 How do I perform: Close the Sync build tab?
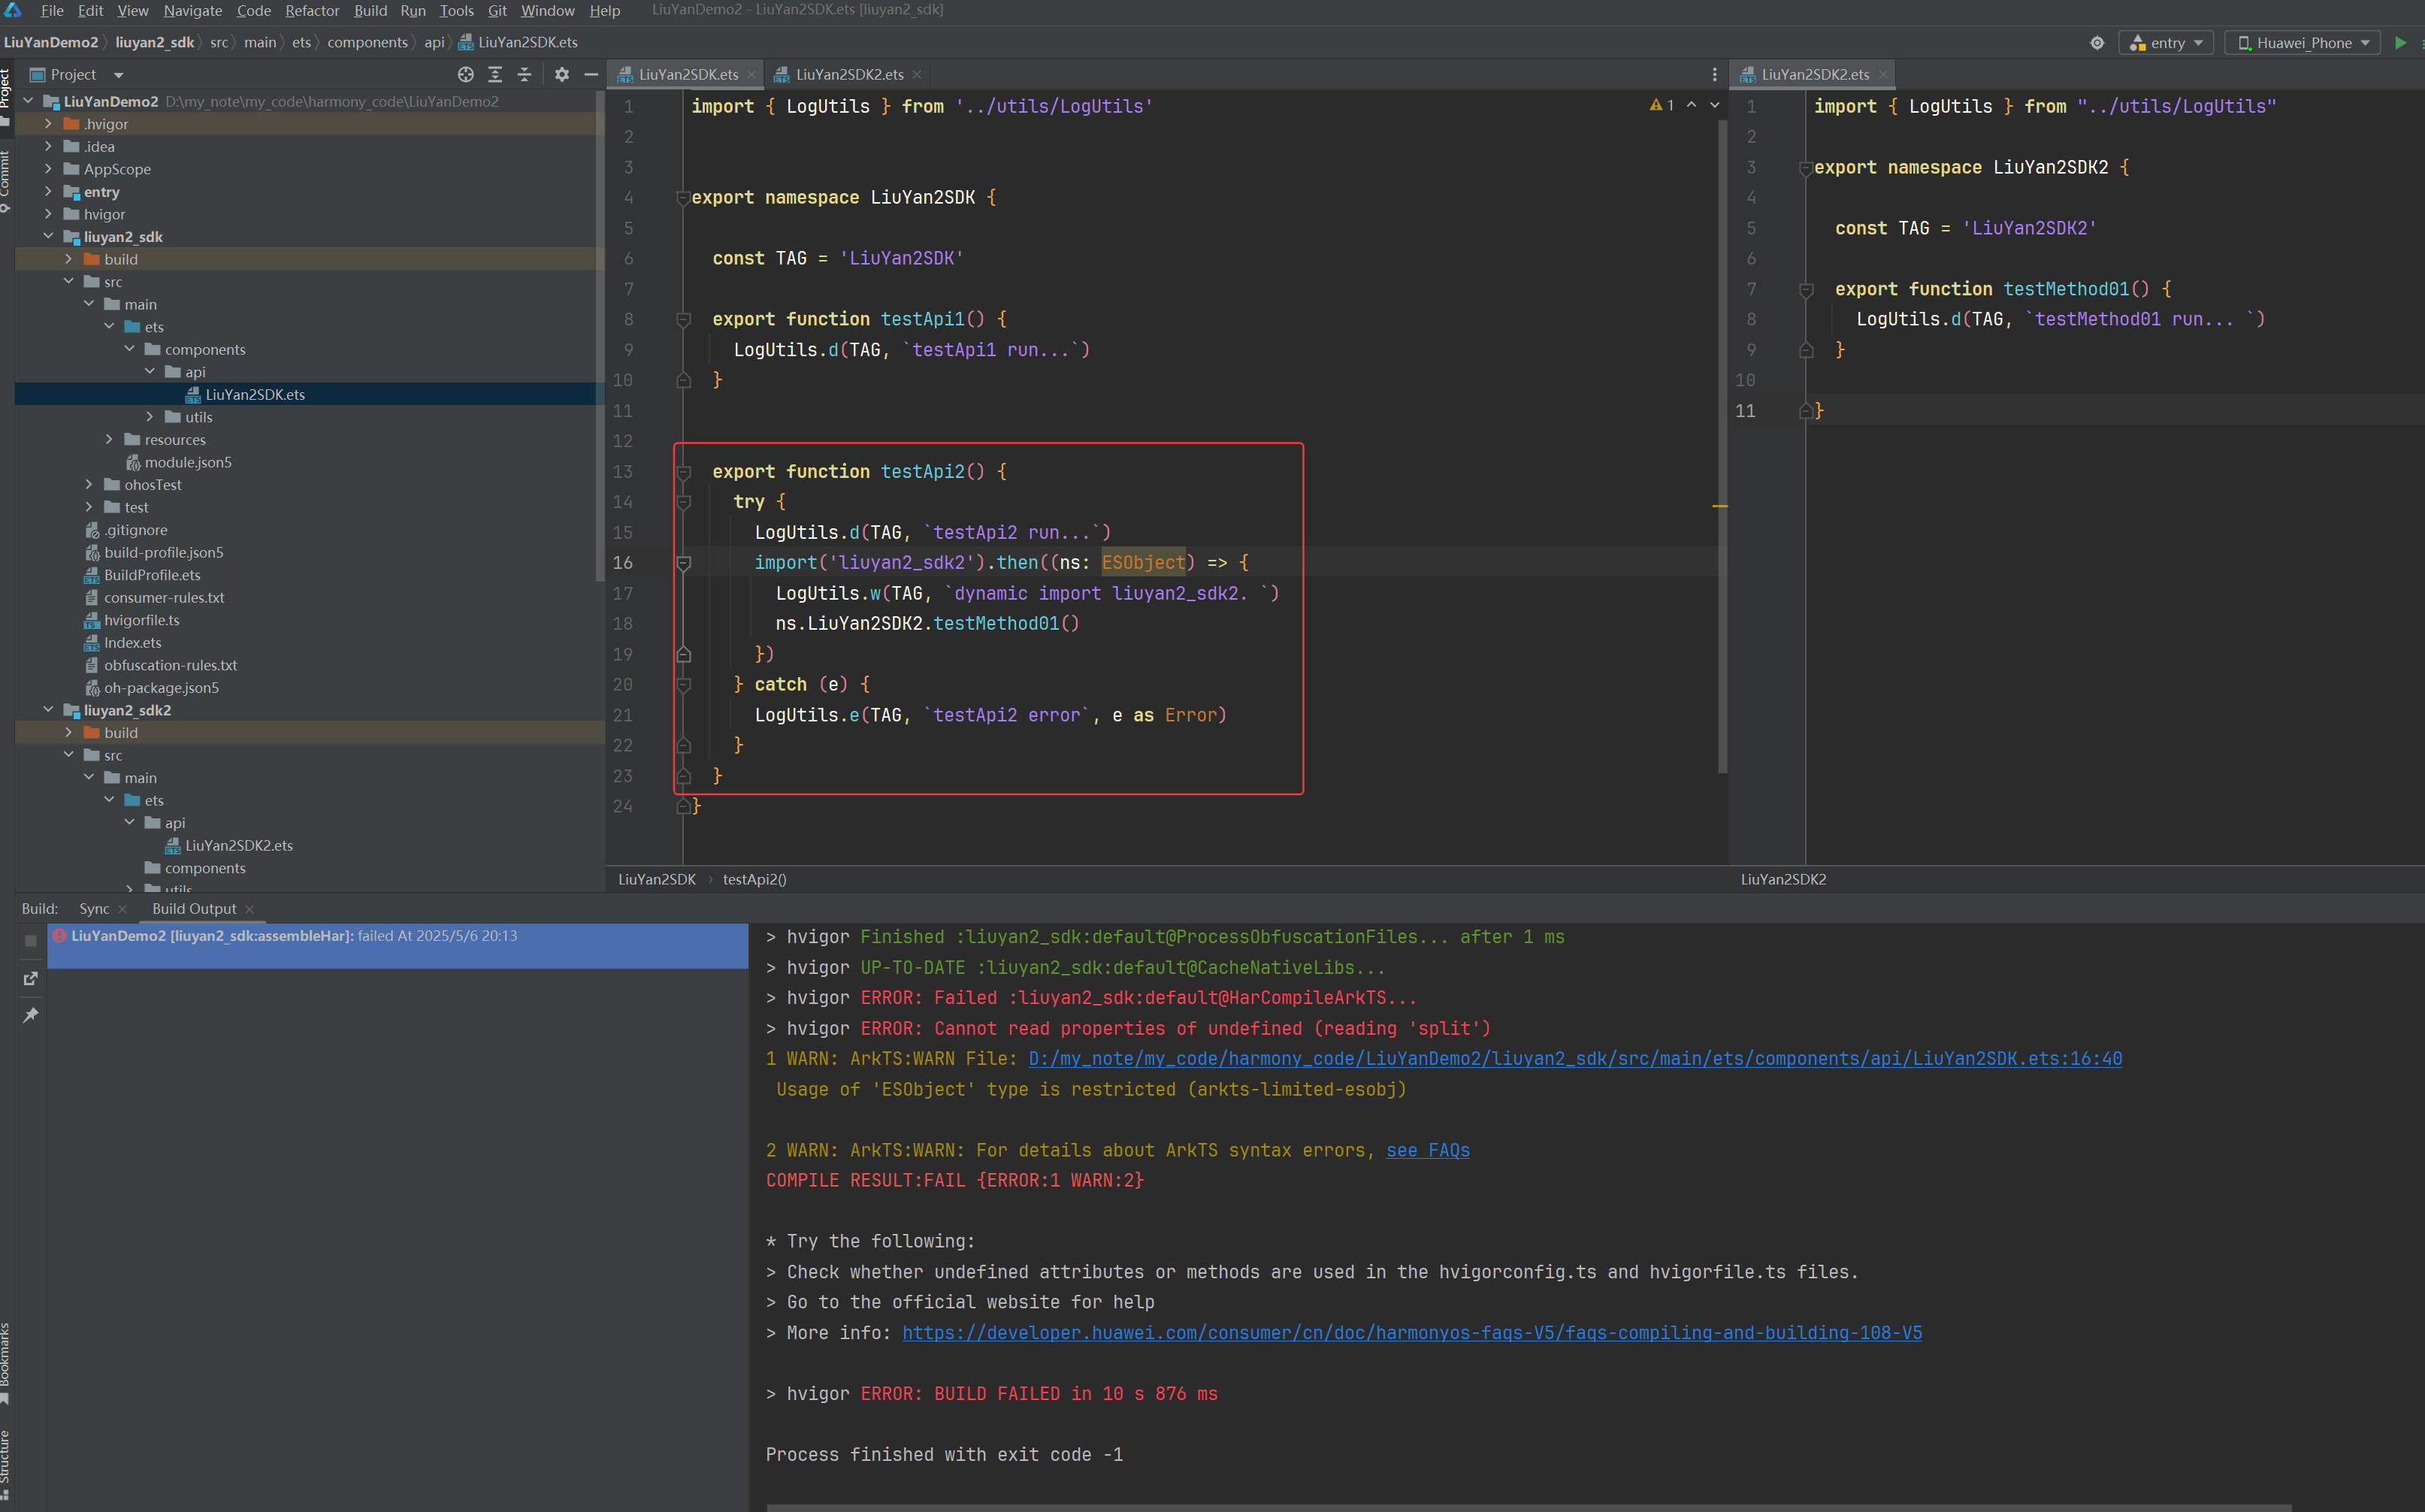pyautogui.click(x=122, y=909)
